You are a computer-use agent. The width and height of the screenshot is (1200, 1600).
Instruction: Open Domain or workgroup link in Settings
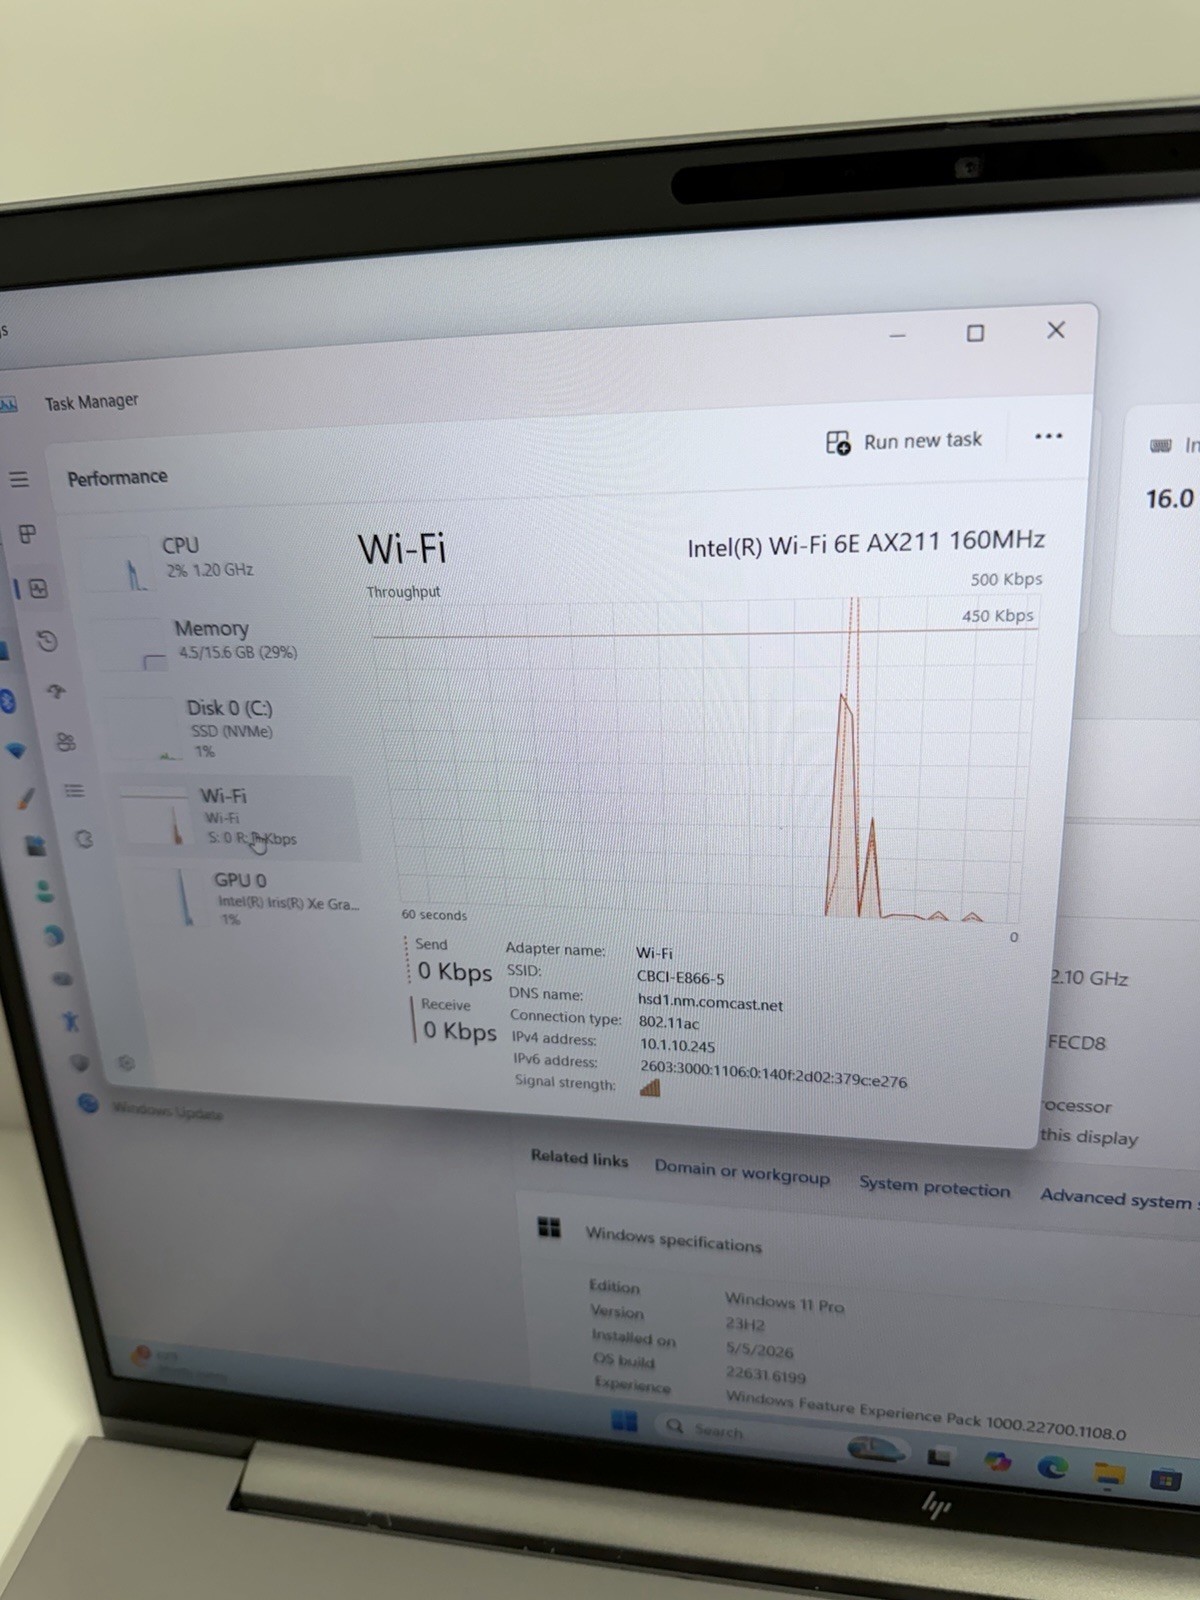pos(742,1172)
